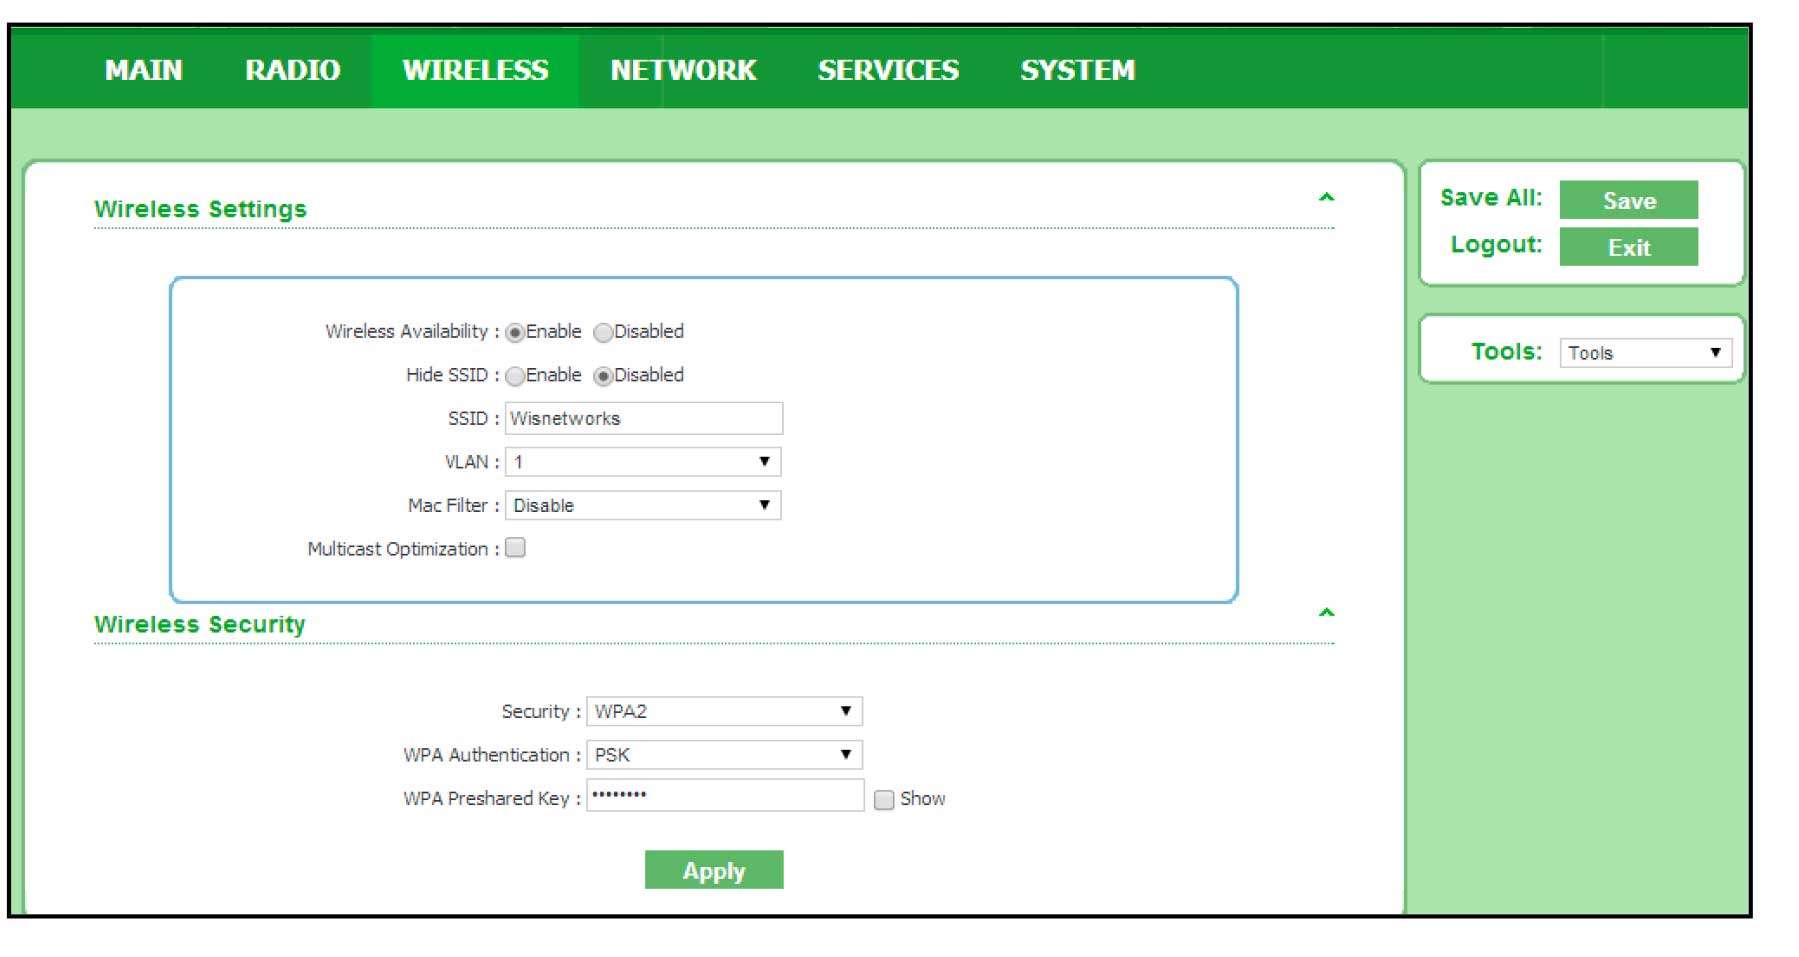Click the SSID field containing Wisnetworks
Viewport: 1799px width, 957px height.
[x=644, y=418]
